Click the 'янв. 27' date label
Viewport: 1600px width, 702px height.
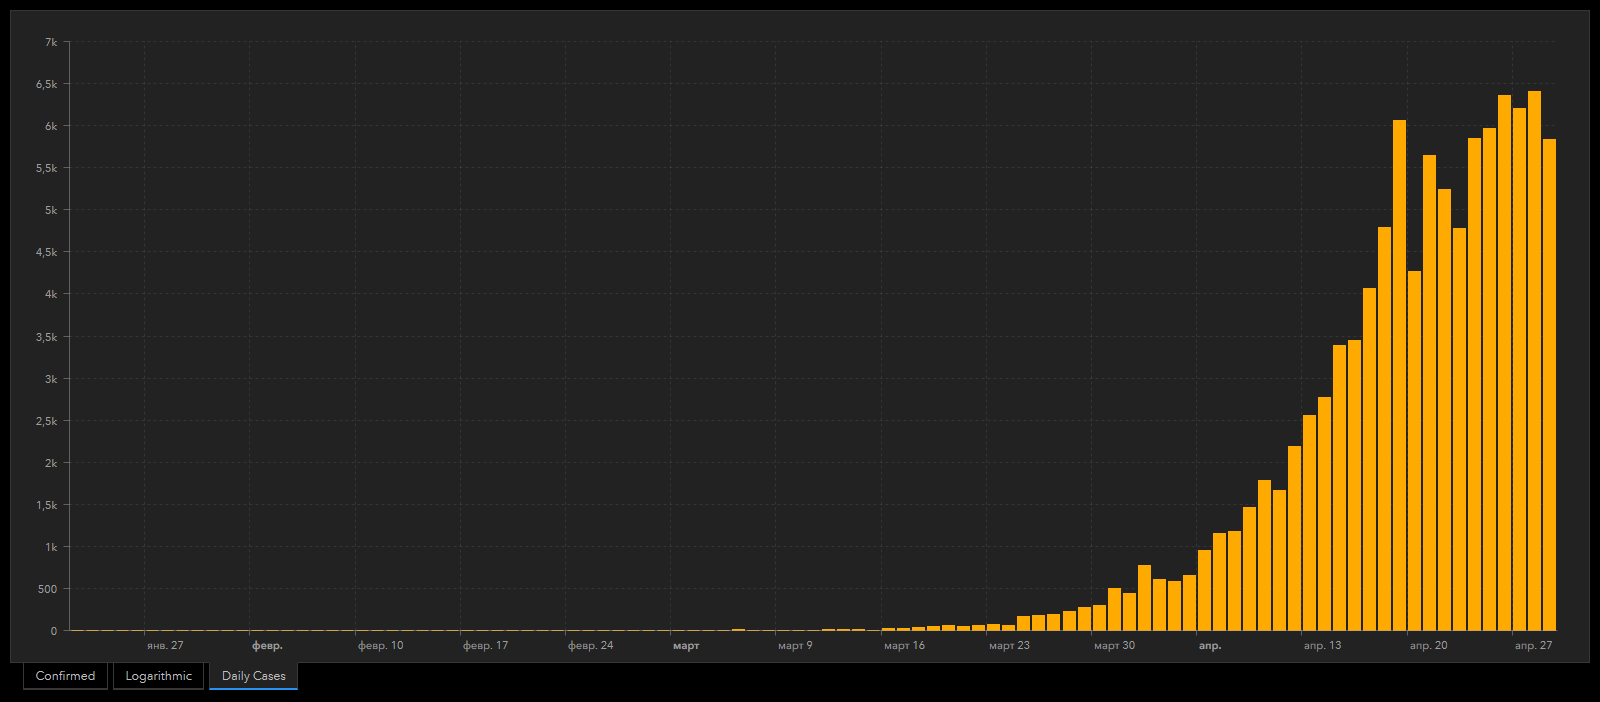(165, 646)
